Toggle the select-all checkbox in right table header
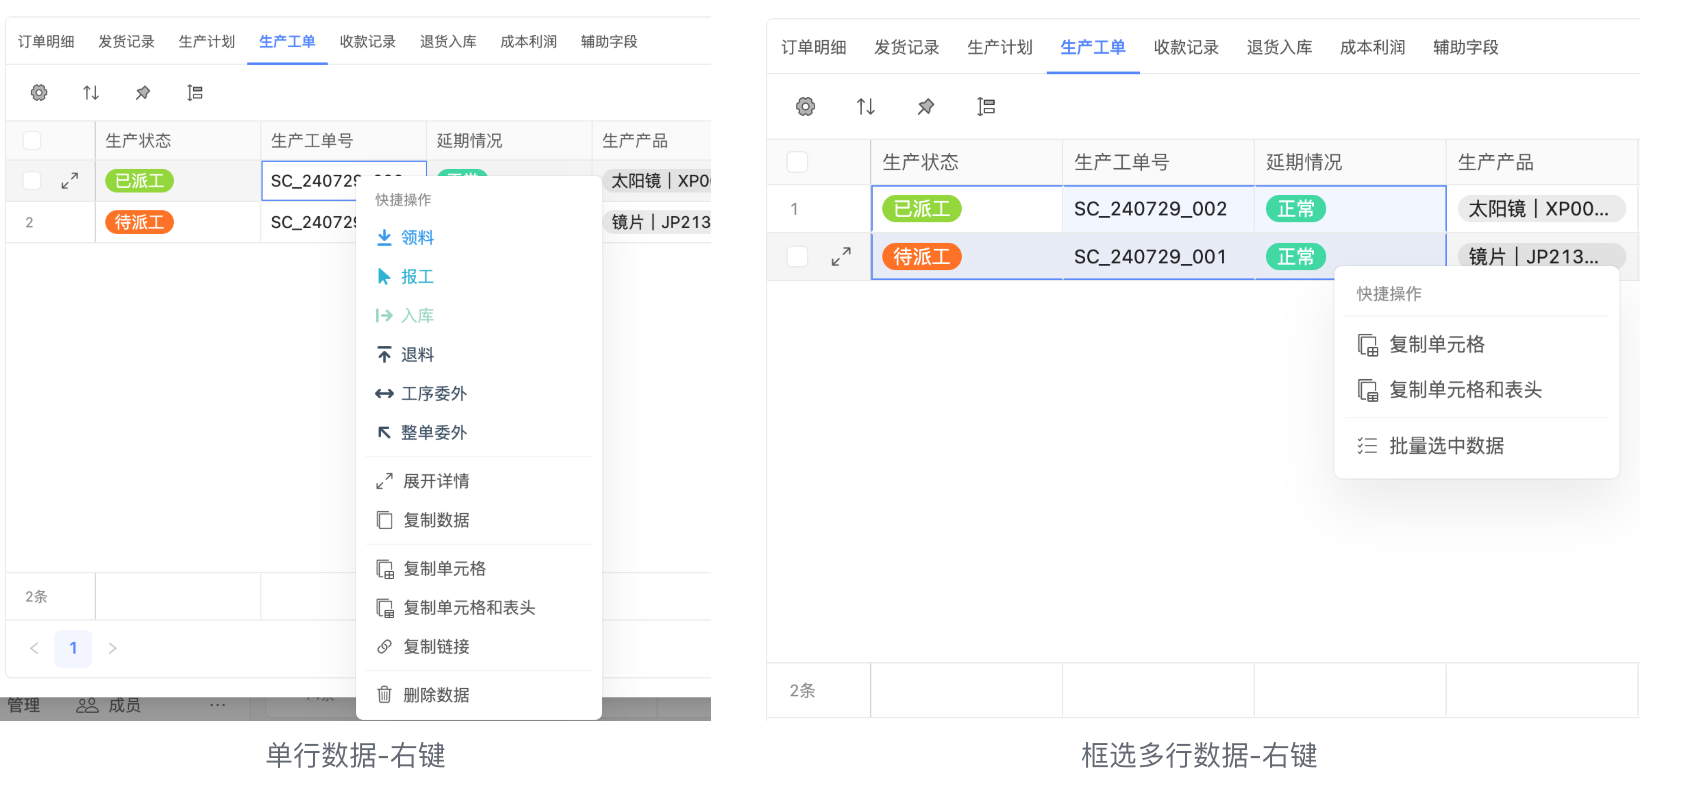 coord(797,162)
